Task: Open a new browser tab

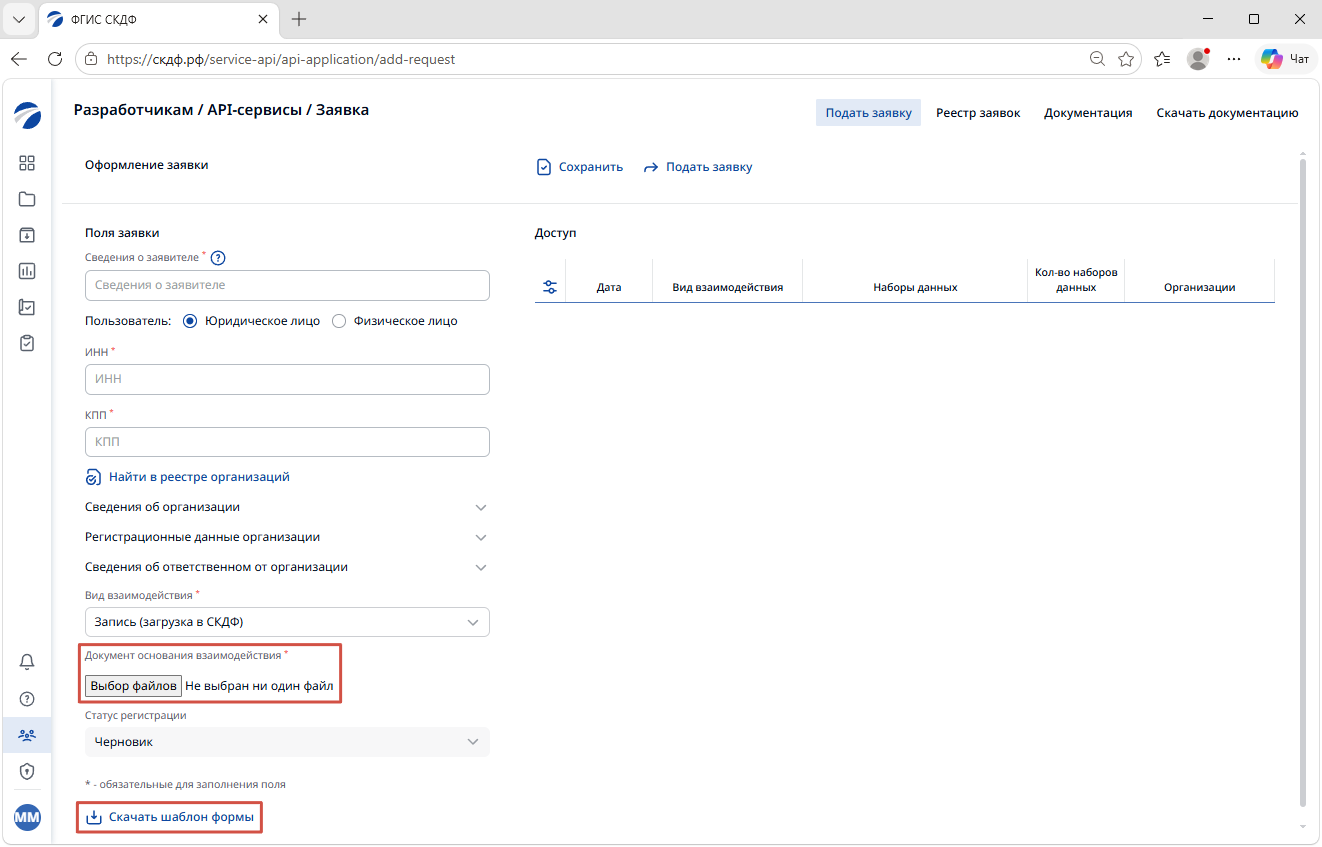Action: coord(298,19)
